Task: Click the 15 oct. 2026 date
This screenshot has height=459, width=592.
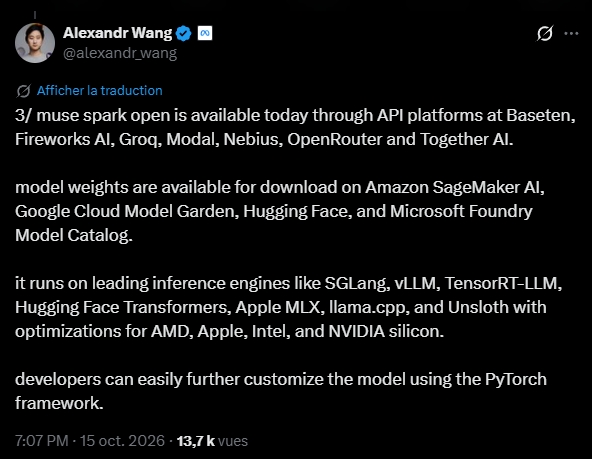Action: [x=122, y=441]
